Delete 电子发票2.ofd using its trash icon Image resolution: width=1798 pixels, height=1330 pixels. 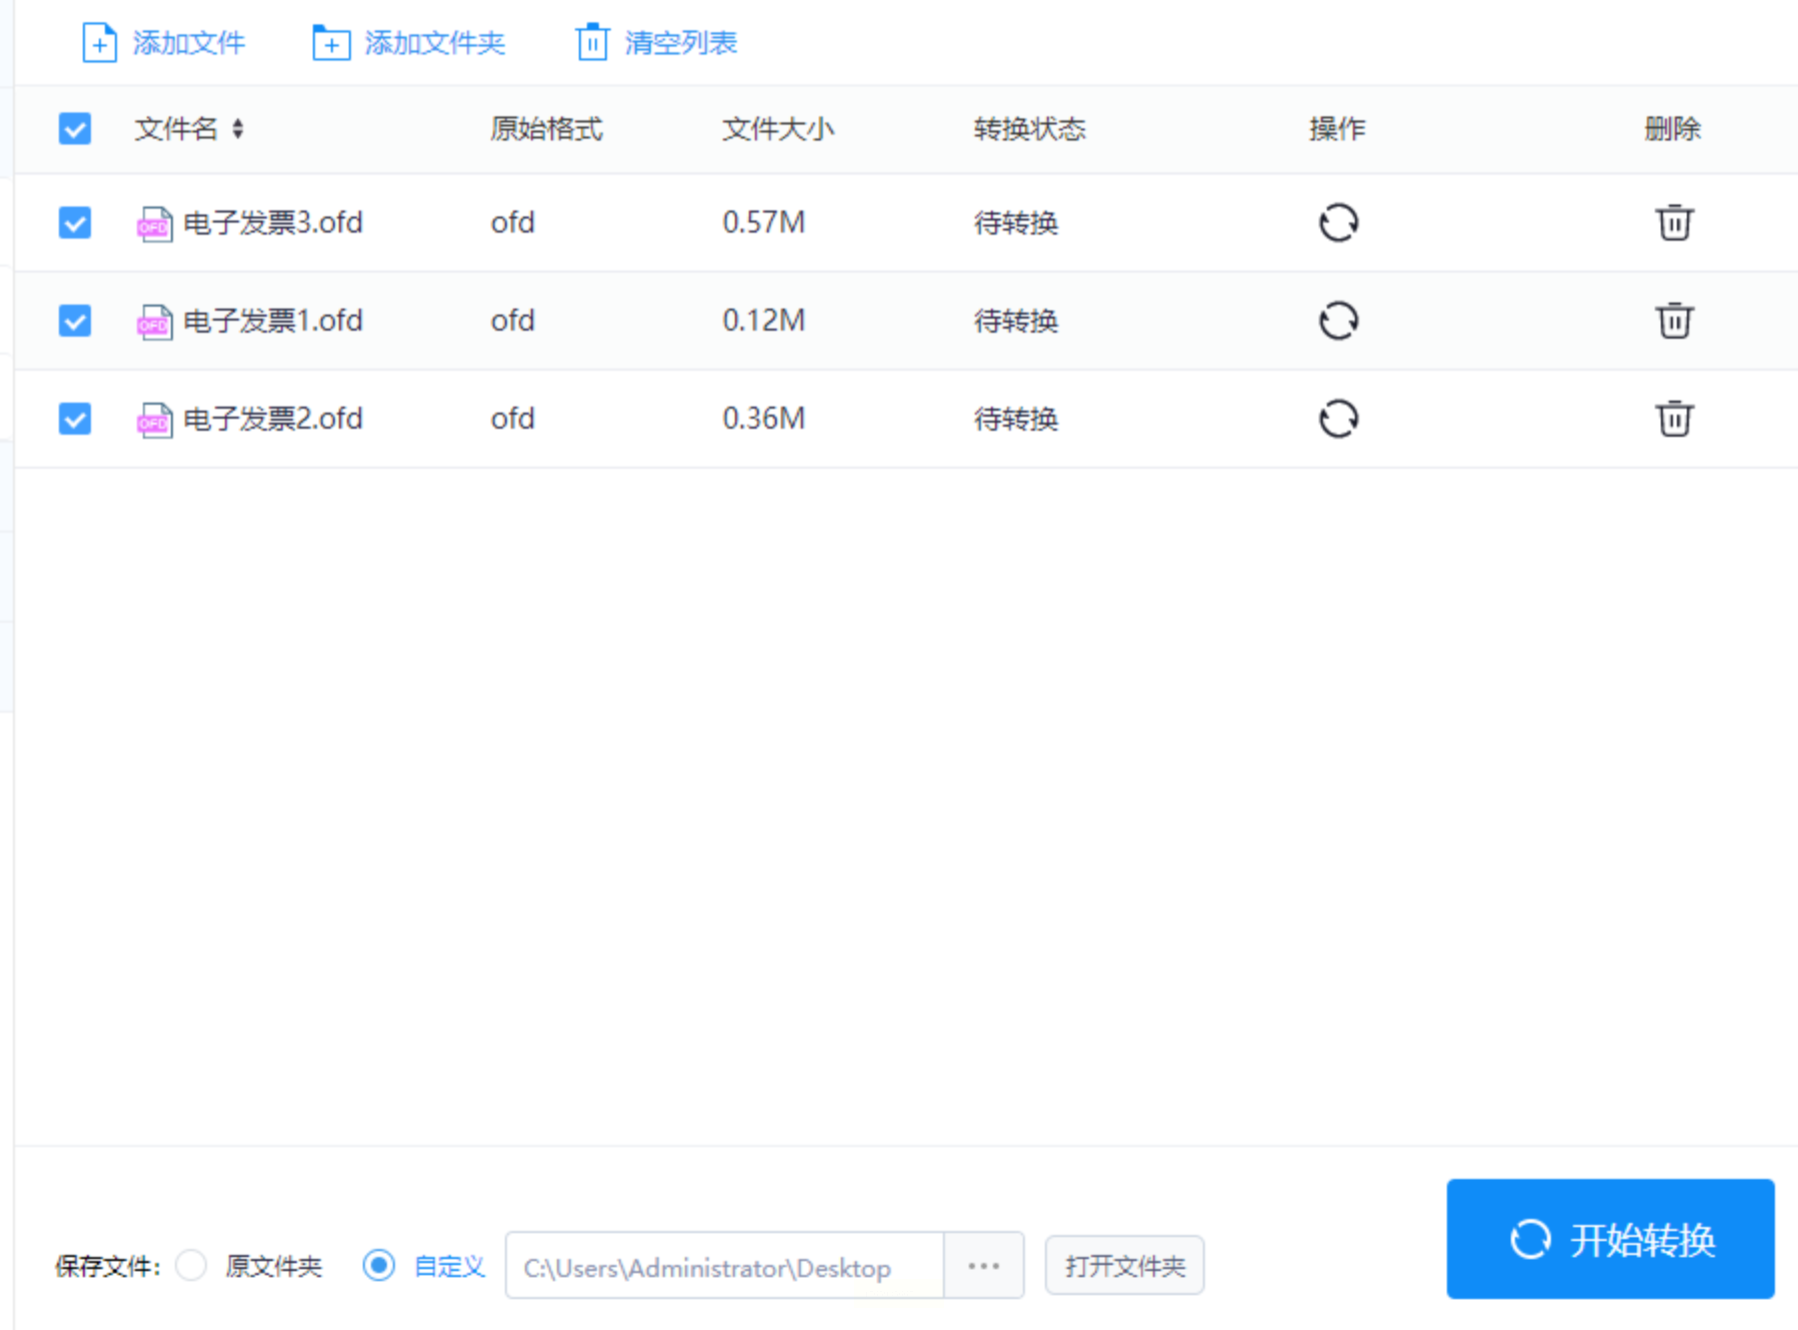1673,419
